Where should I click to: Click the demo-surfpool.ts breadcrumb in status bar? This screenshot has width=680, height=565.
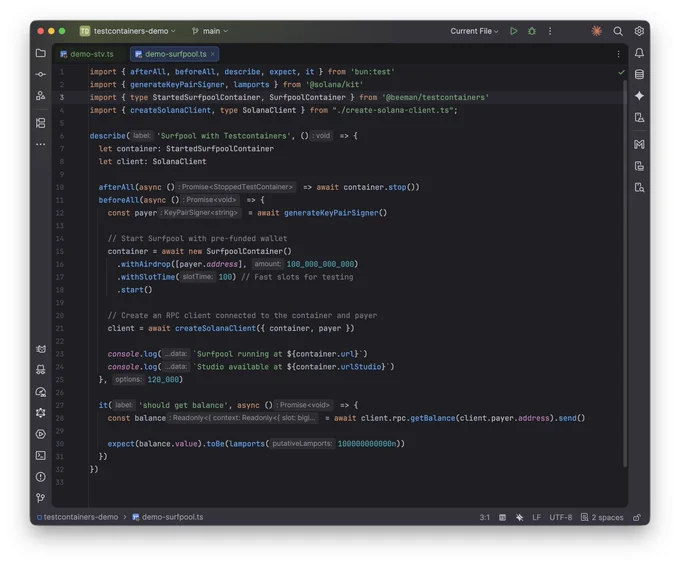tap(168, 517)
